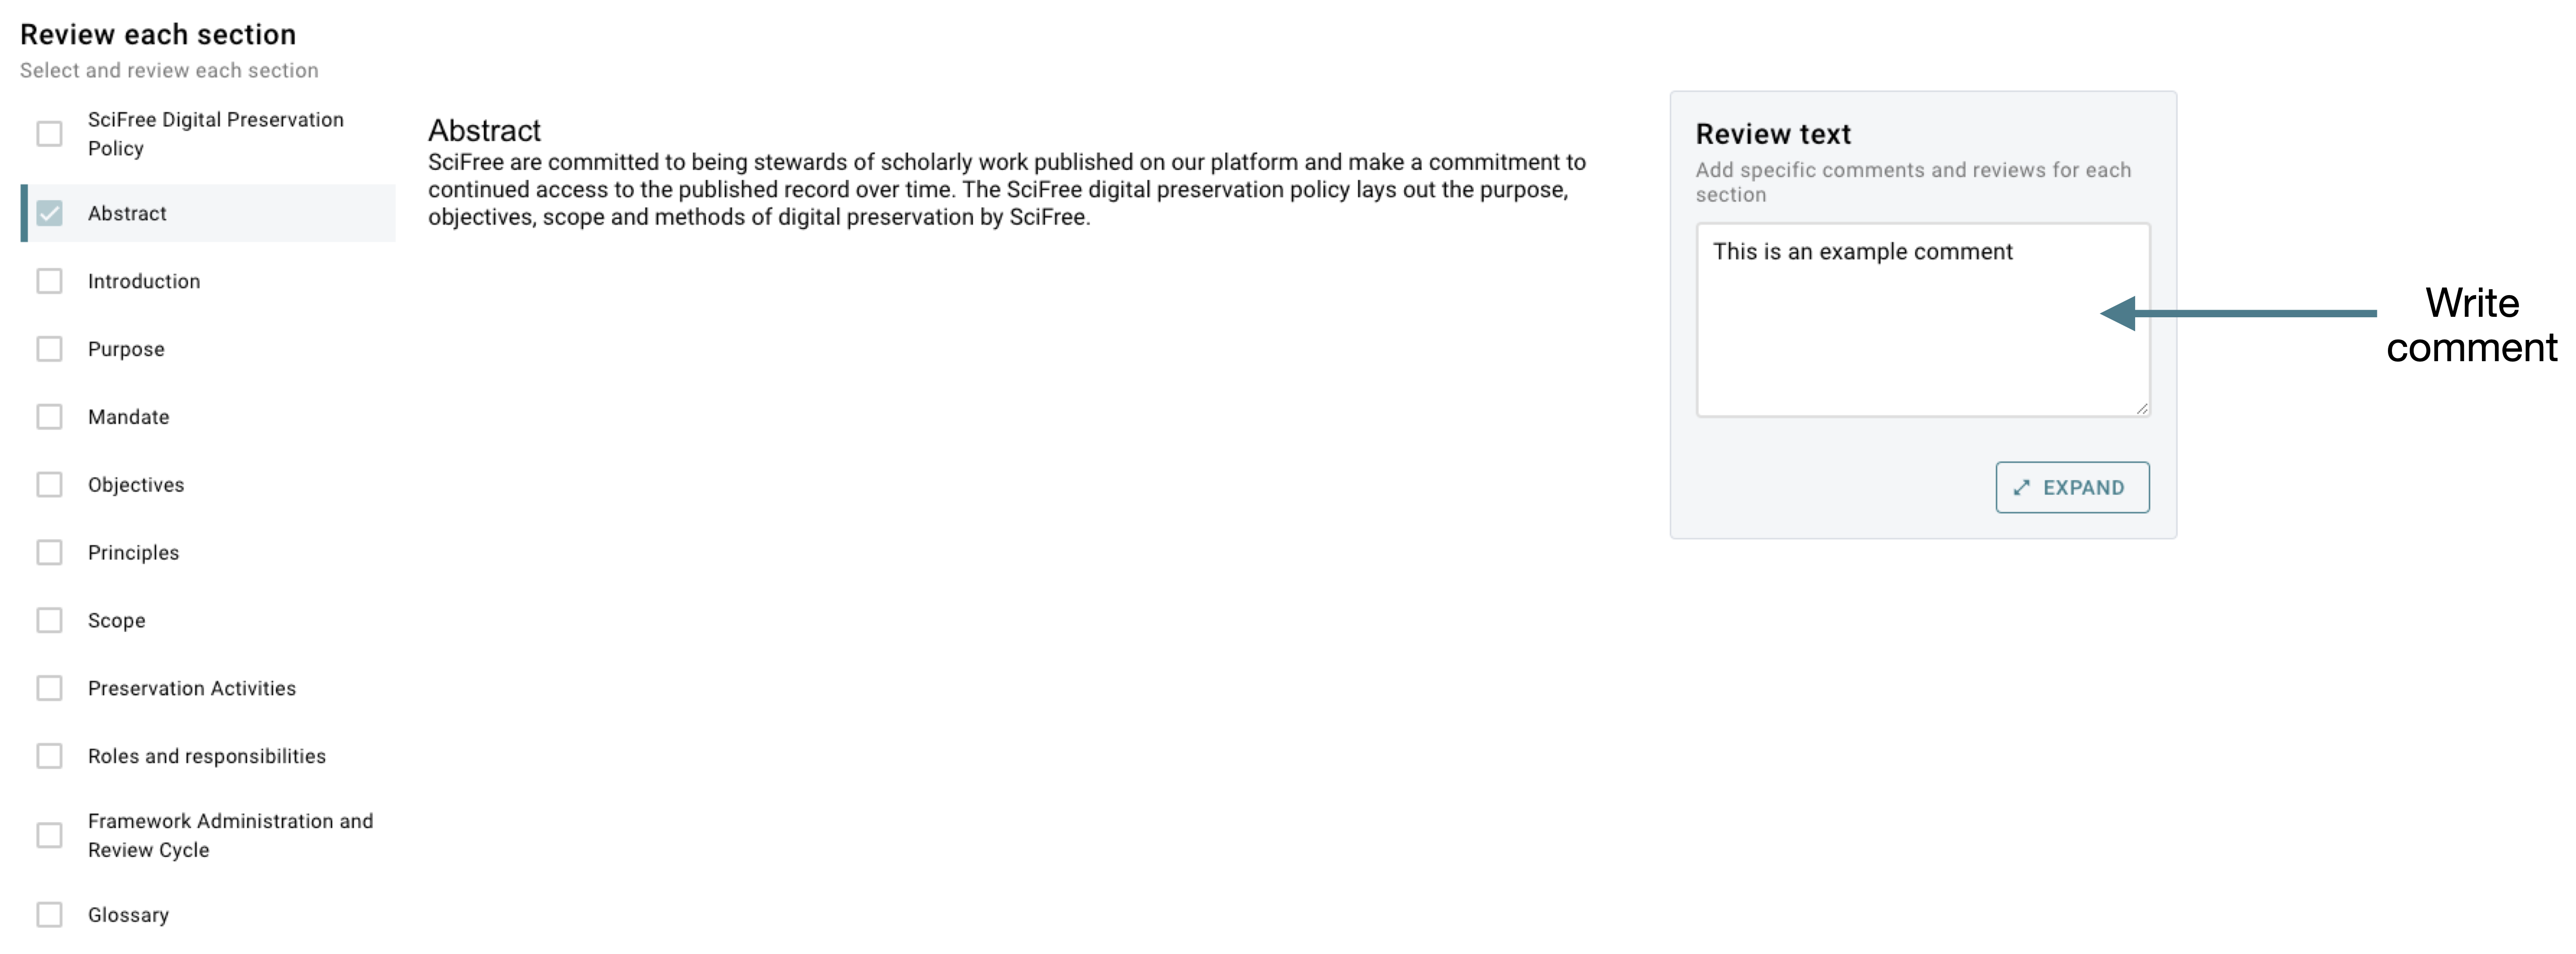Viewport: 2576px width, 954px height.
Task: Check the Introduction checkbox
Action: pyautogui.click(x=49, y=281)
